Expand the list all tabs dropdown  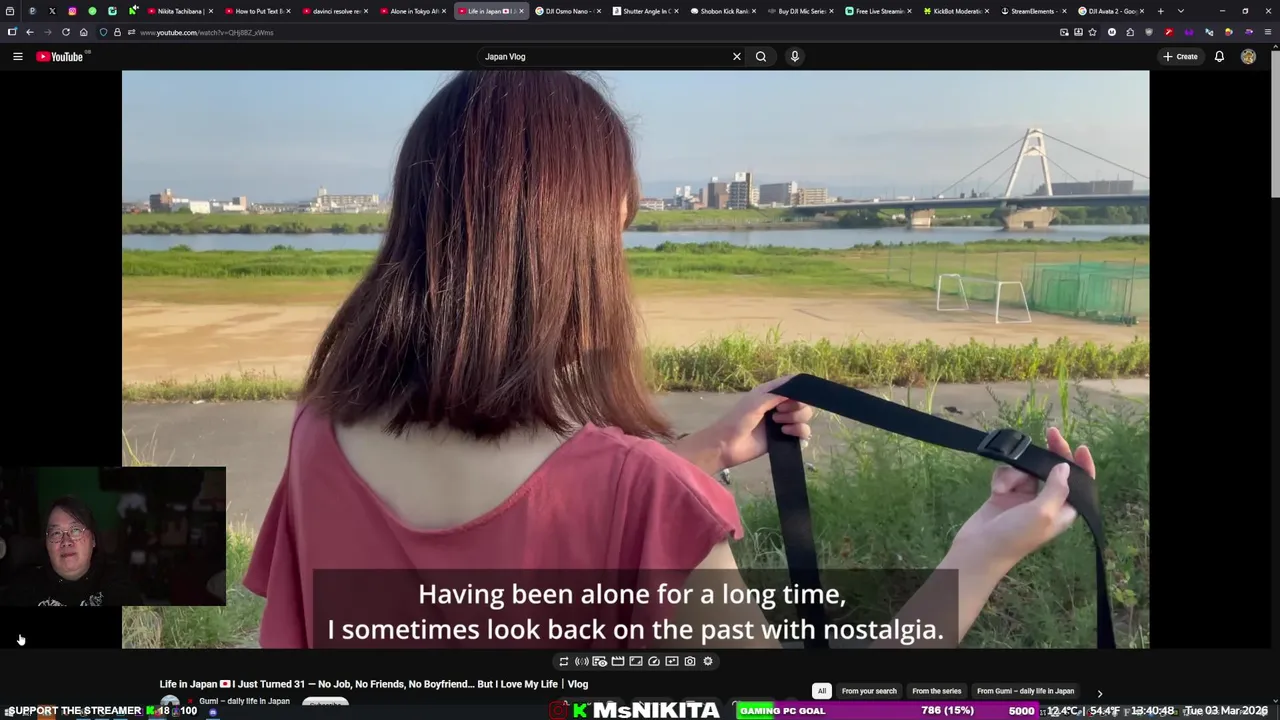pos(1181,11)
